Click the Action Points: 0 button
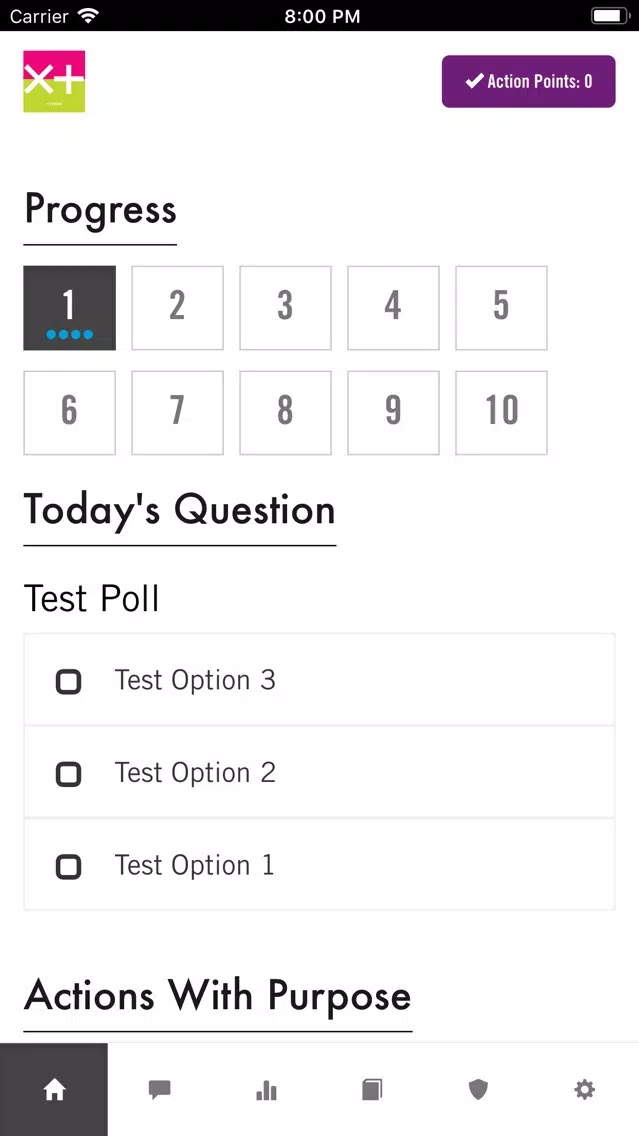639x1136 pixels. point(529,81)
